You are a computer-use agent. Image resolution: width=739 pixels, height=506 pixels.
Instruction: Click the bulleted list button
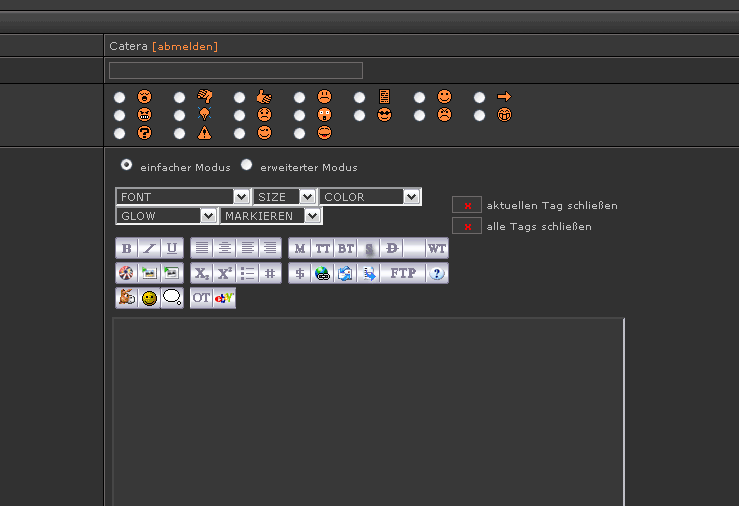[x=247, y=273]
